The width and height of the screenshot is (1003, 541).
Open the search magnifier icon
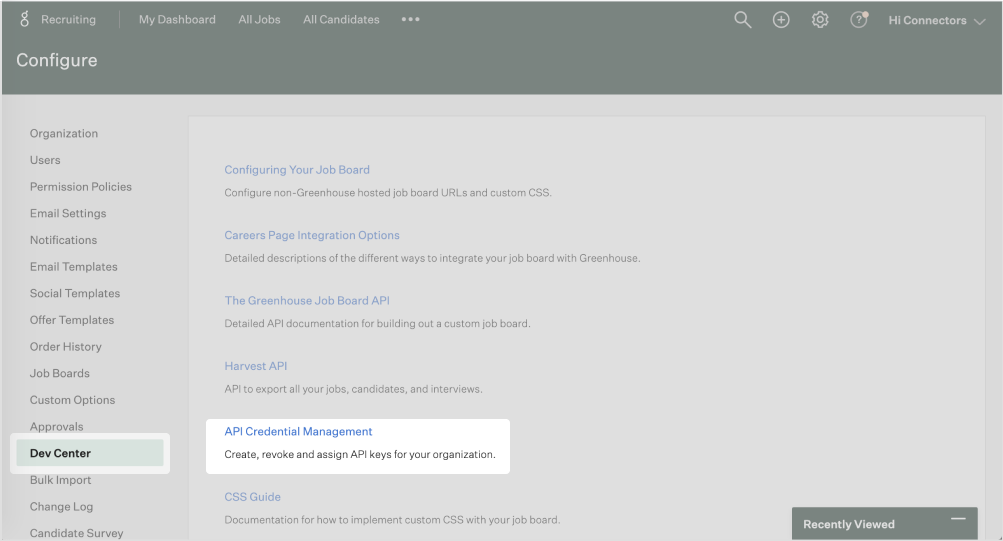[743, 20]
